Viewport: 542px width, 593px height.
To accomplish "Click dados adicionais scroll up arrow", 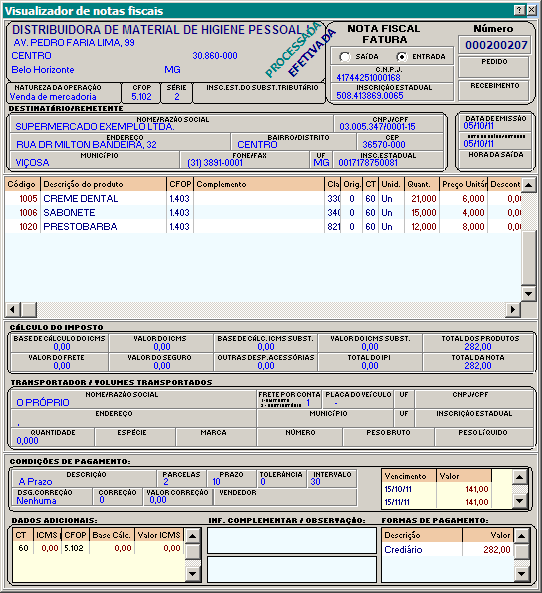I will [x=193, y=536].
